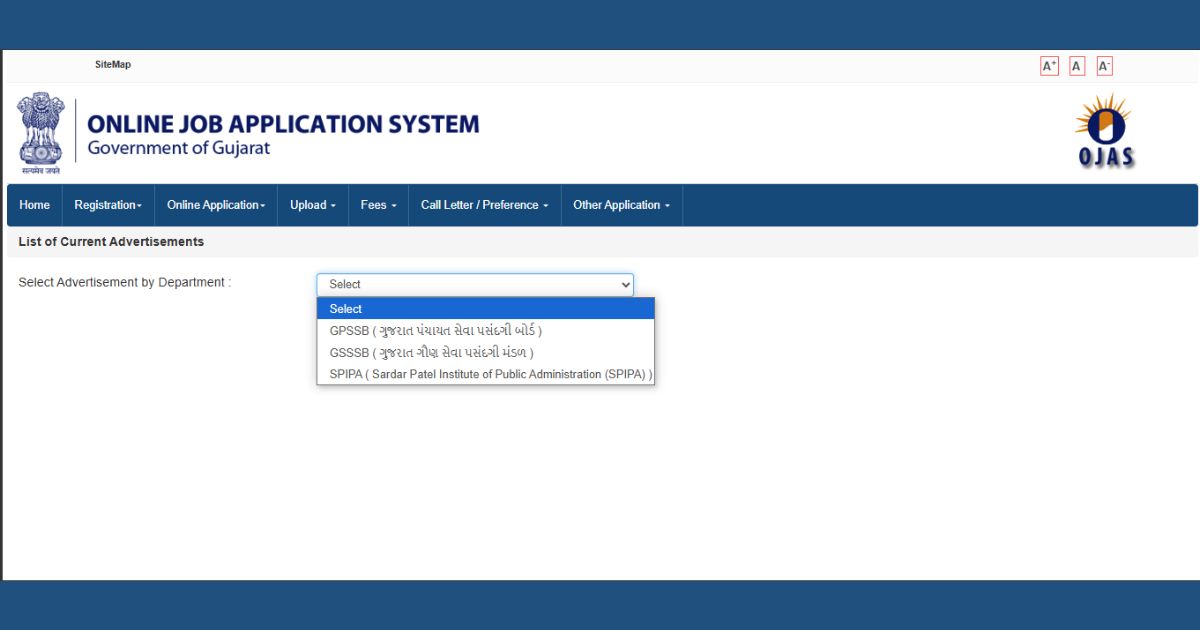Select GPSSB department option
Viewport: 1200px width, 630px height.
click(486, 330)
